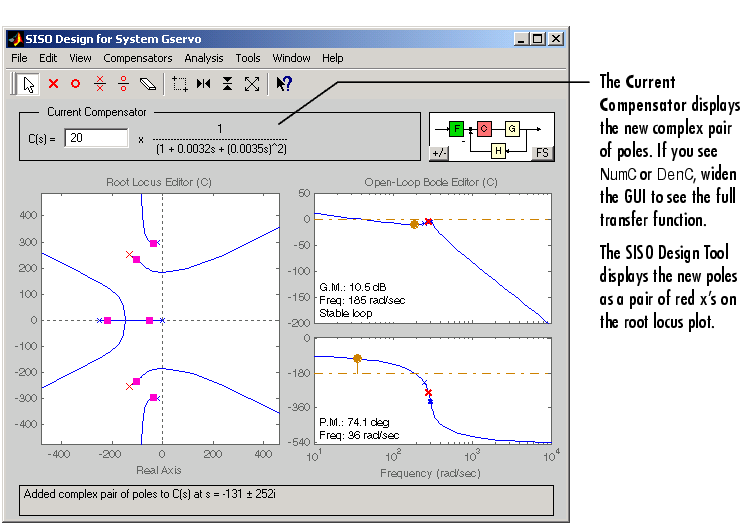
Task: Click the 'Added complex pair of poles' status message
Action: tap(150, 494)
